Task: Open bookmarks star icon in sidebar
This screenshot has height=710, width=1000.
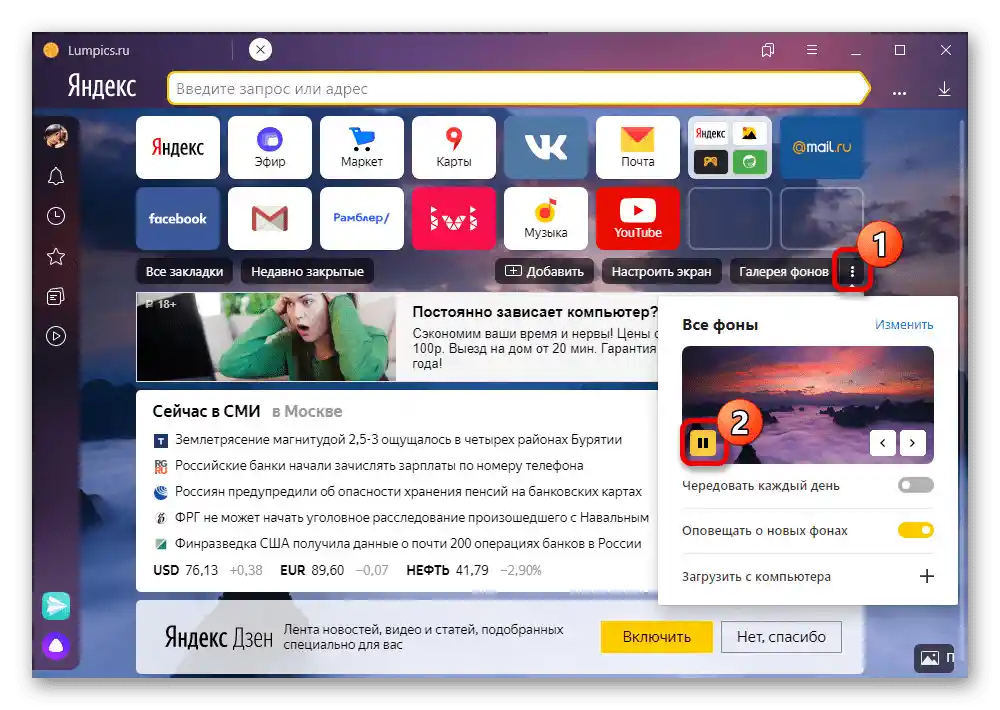Action: pyautogui.click(x=56, y=256)
